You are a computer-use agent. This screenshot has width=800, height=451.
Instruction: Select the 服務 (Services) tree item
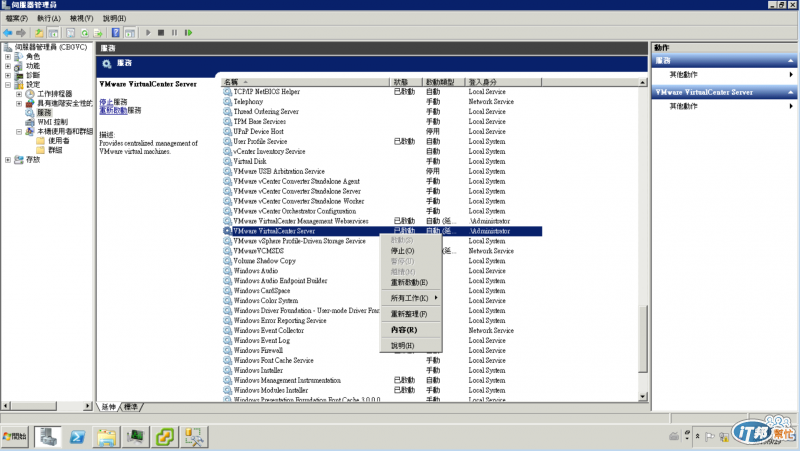coord(44,113)
